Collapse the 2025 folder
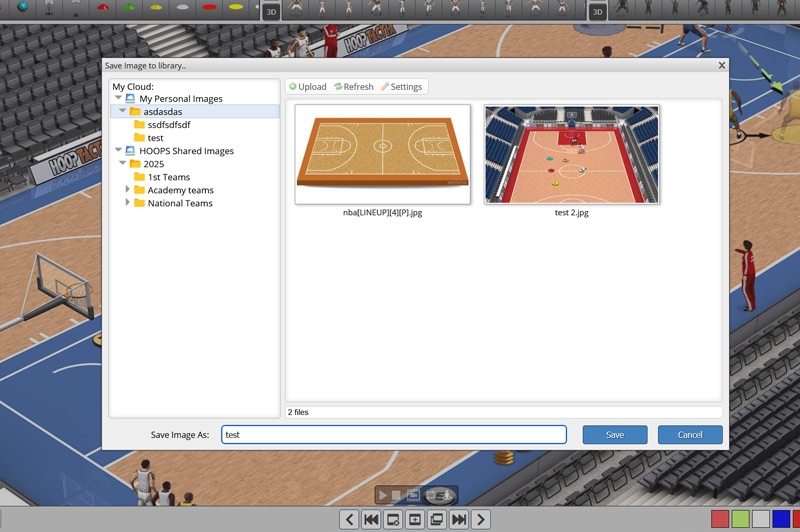This screenshot has height=532, width=800. tap(123, 164)
